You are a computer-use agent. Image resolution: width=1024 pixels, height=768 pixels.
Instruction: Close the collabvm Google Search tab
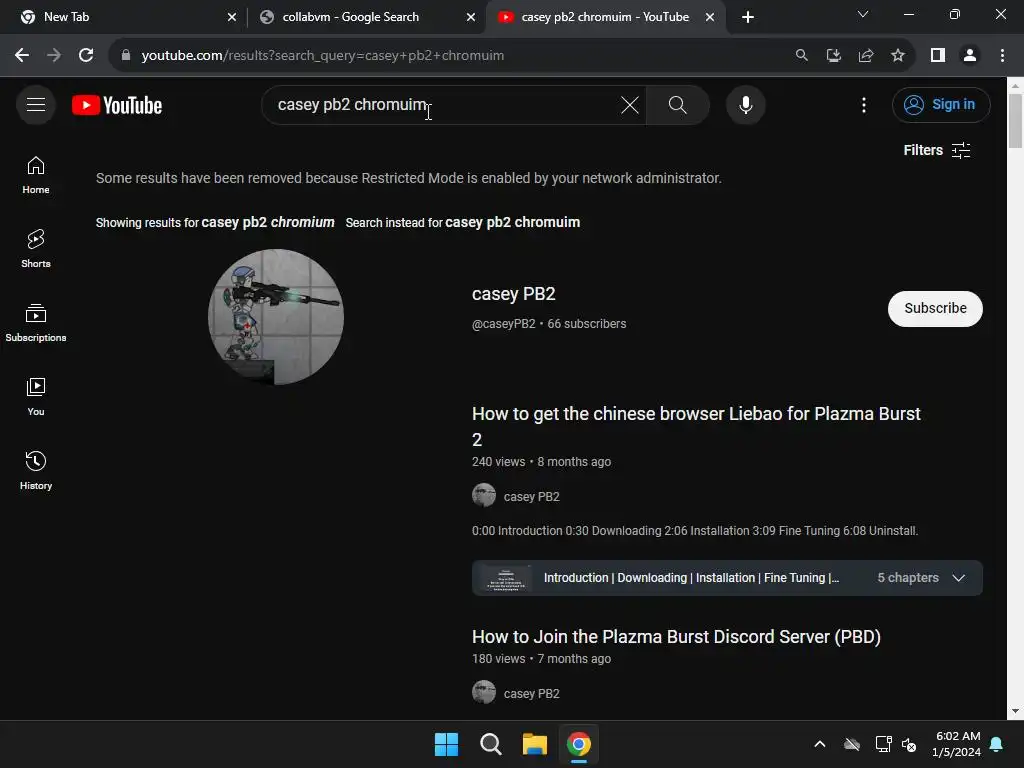pos(471,17)
